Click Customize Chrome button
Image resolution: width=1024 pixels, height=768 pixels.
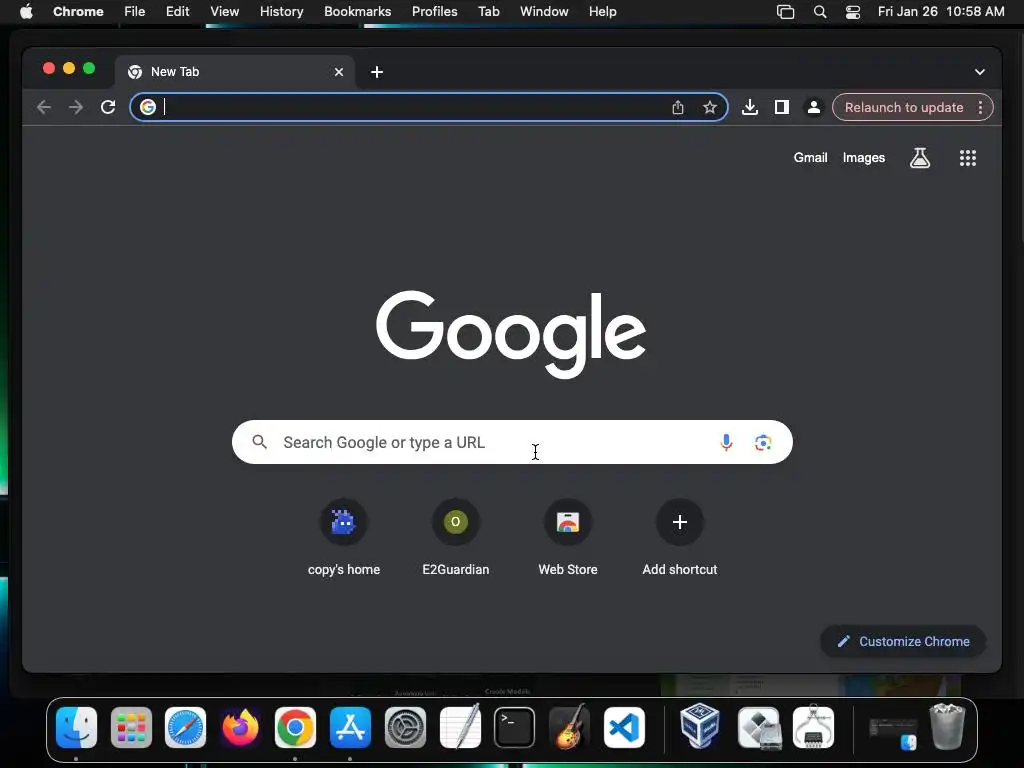pos(903,641)
